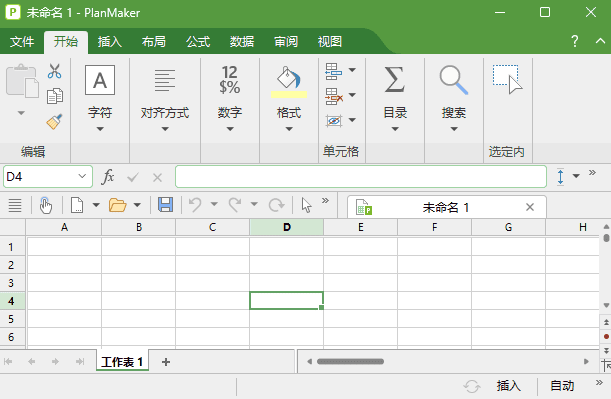The height and width of the screenshot is (399, 611).
Task: Expand the paste options arrow
Action: [21, 113]
